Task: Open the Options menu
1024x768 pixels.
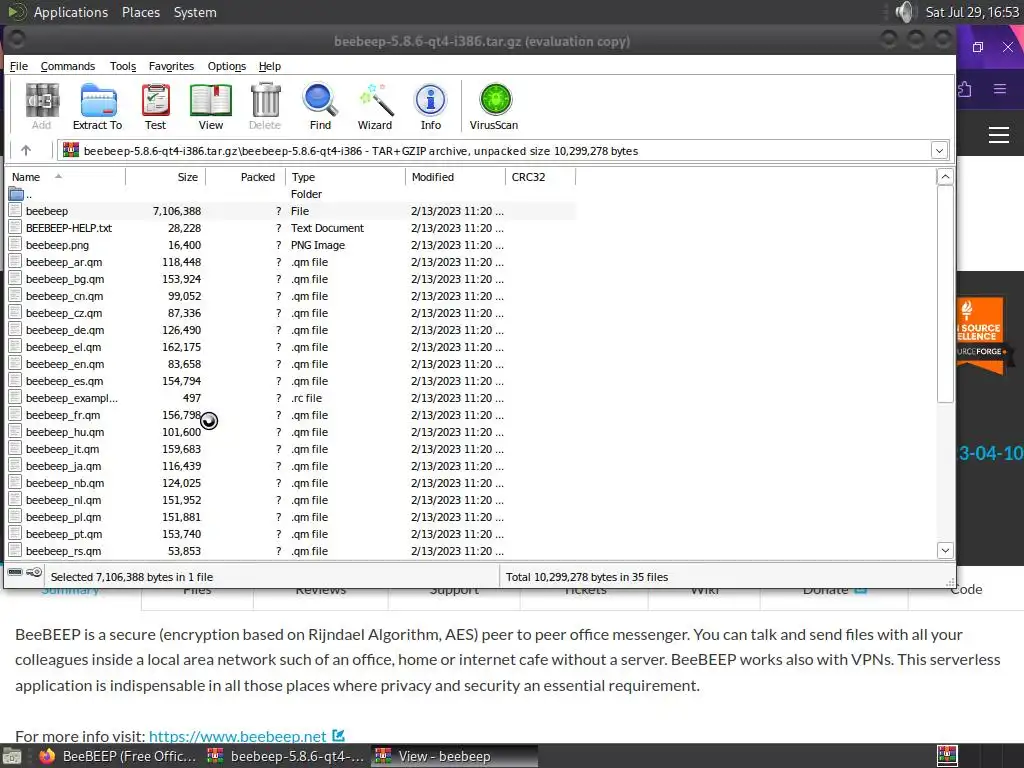Action: pyautogui.click(x=227, y=66)
